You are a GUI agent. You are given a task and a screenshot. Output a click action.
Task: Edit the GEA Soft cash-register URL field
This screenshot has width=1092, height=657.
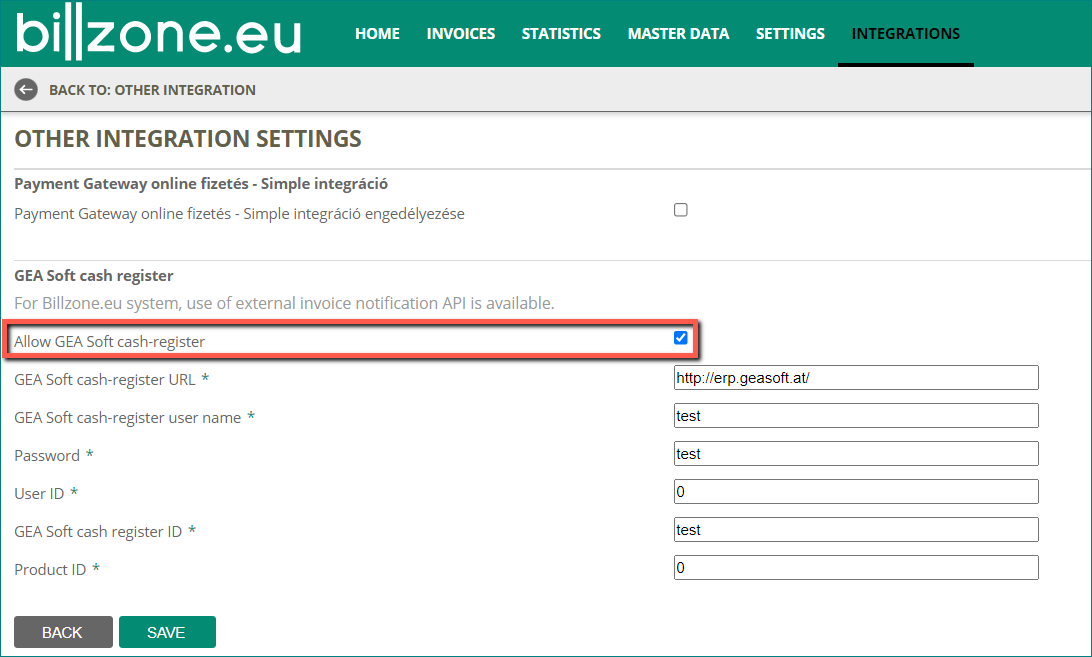(x=856, y=378)
